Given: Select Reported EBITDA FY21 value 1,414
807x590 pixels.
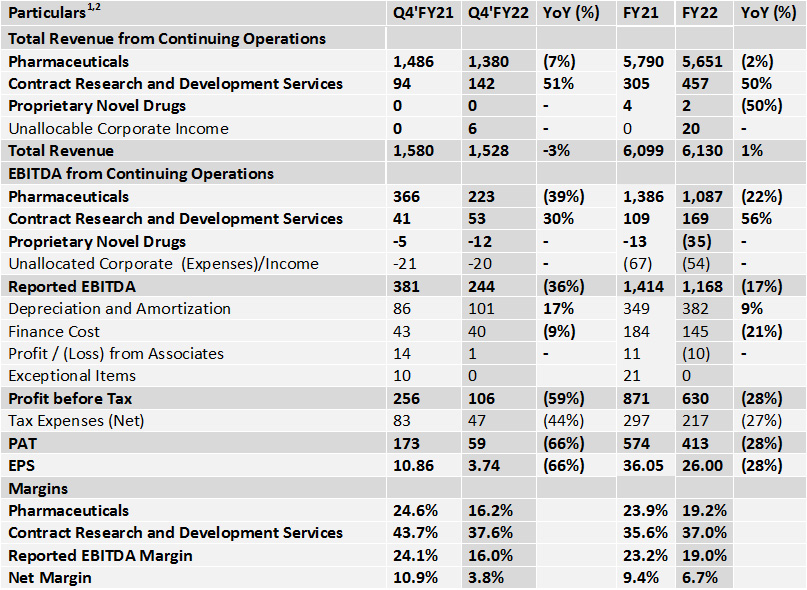Looking at the screenshot, I should [643, 287].
